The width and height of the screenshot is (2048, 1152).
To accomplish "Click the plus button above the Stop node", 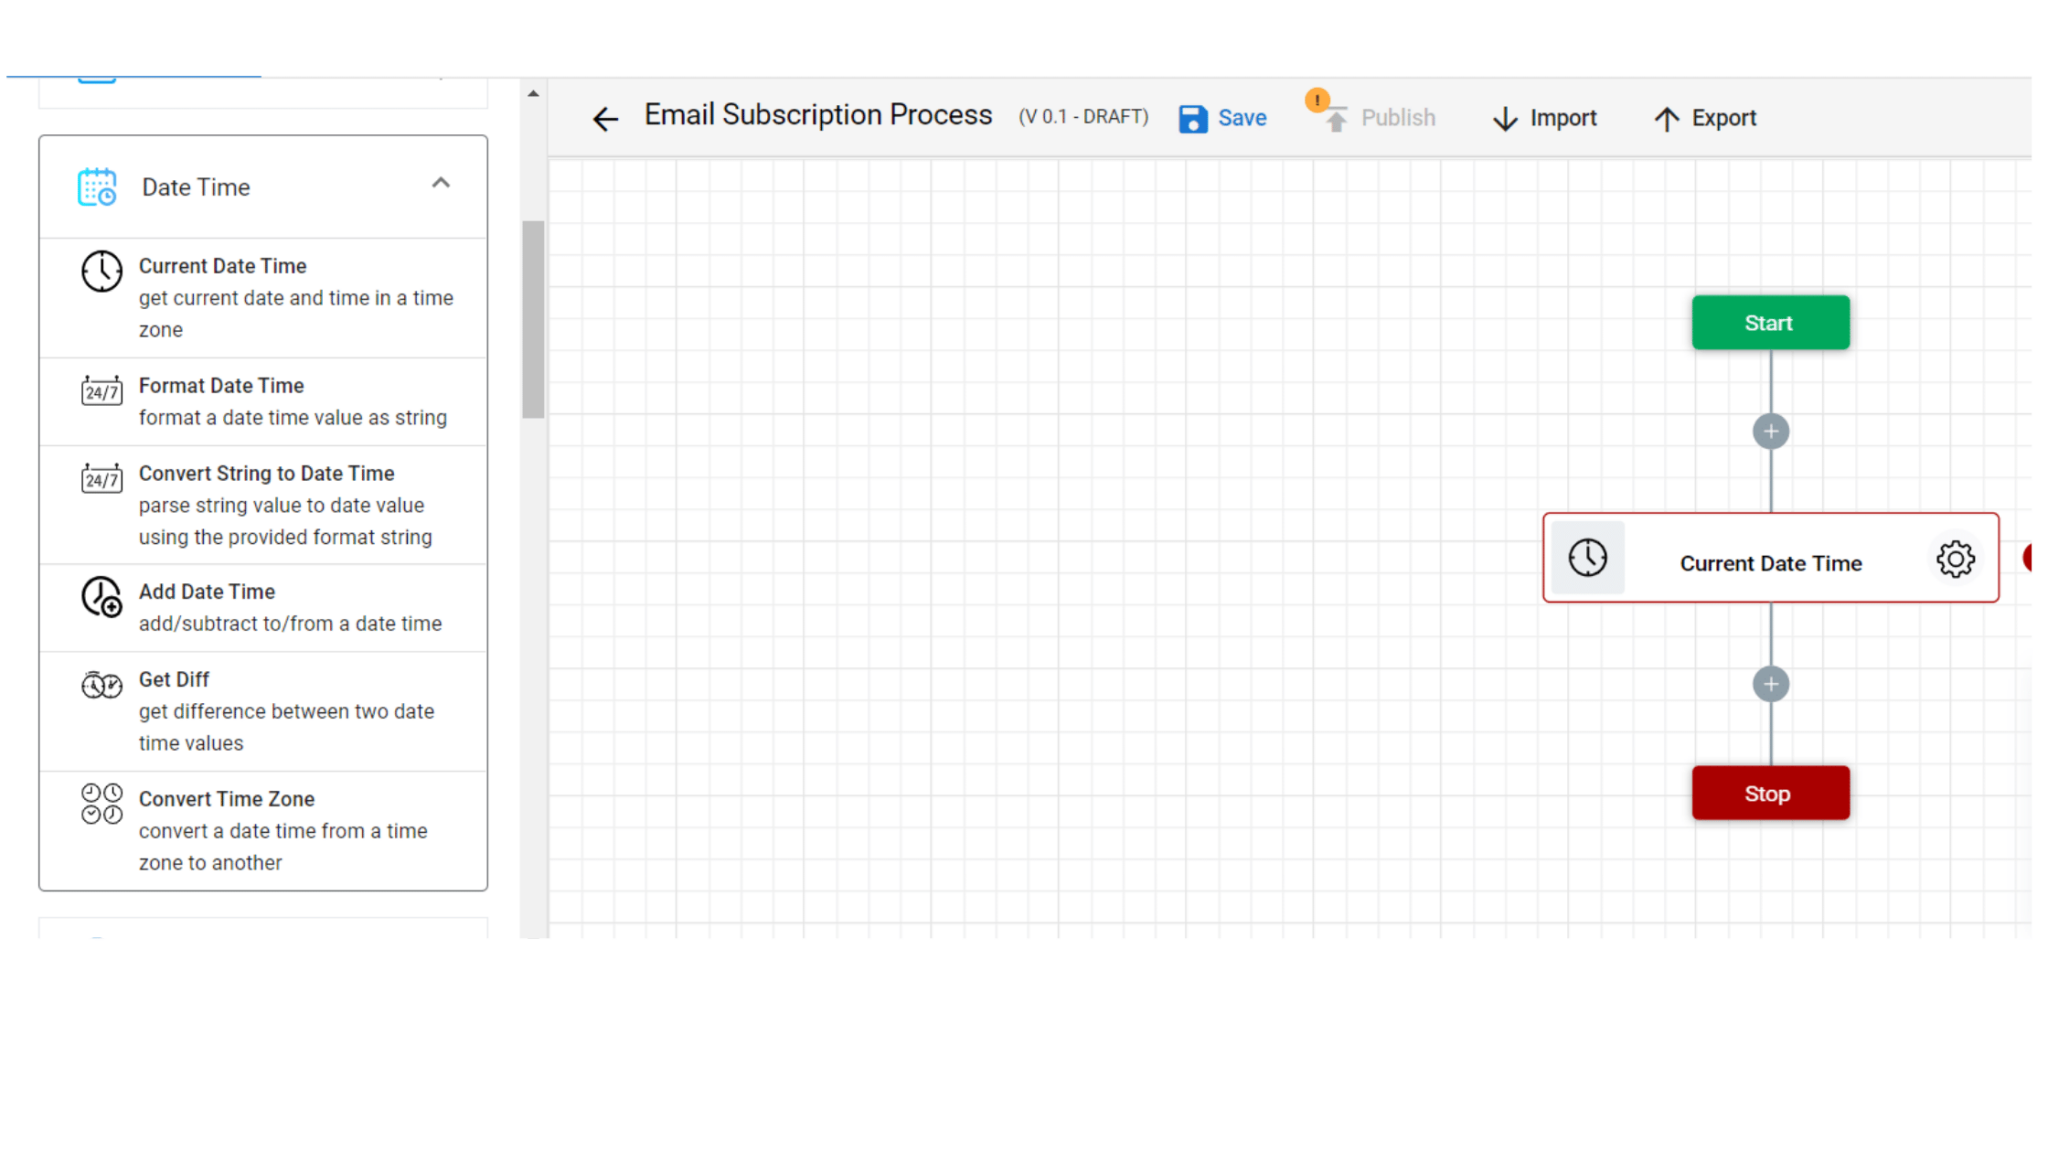I will click(1771, 684).
